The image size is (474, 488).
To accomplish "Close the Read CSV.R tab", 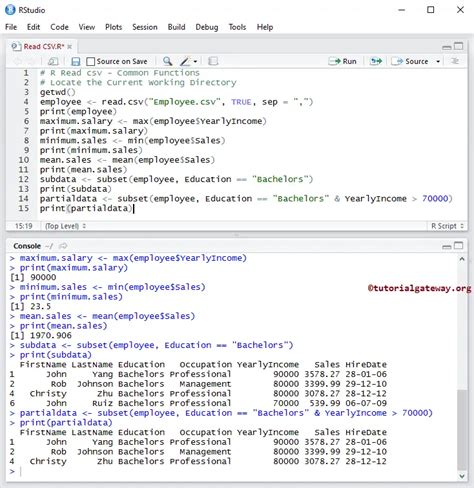I will tap(69, 47).
